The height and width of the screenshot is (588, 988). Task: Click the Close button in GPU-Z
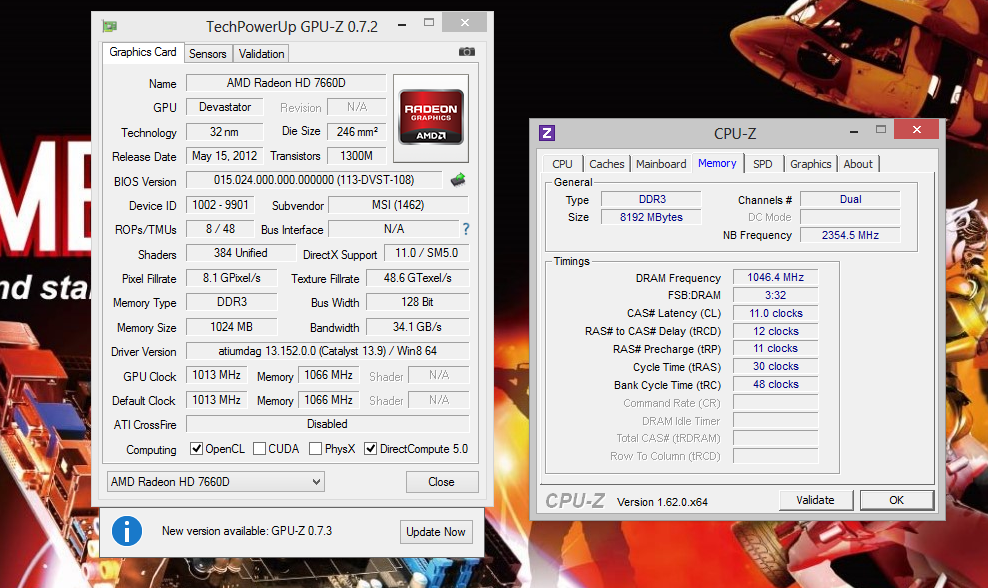(442, 482)
